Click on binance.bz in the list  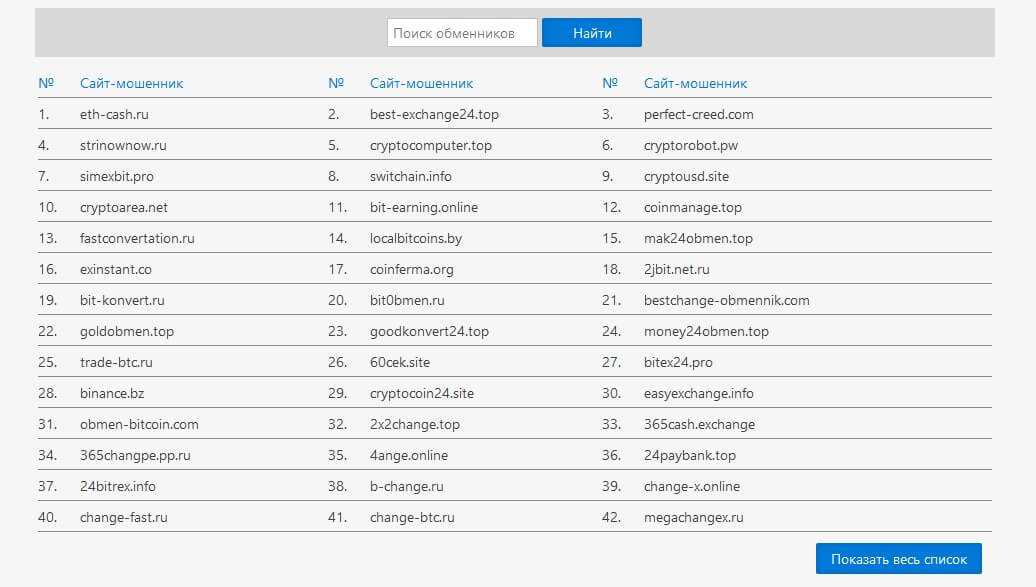pyautogui.click(x=112, y=394)
